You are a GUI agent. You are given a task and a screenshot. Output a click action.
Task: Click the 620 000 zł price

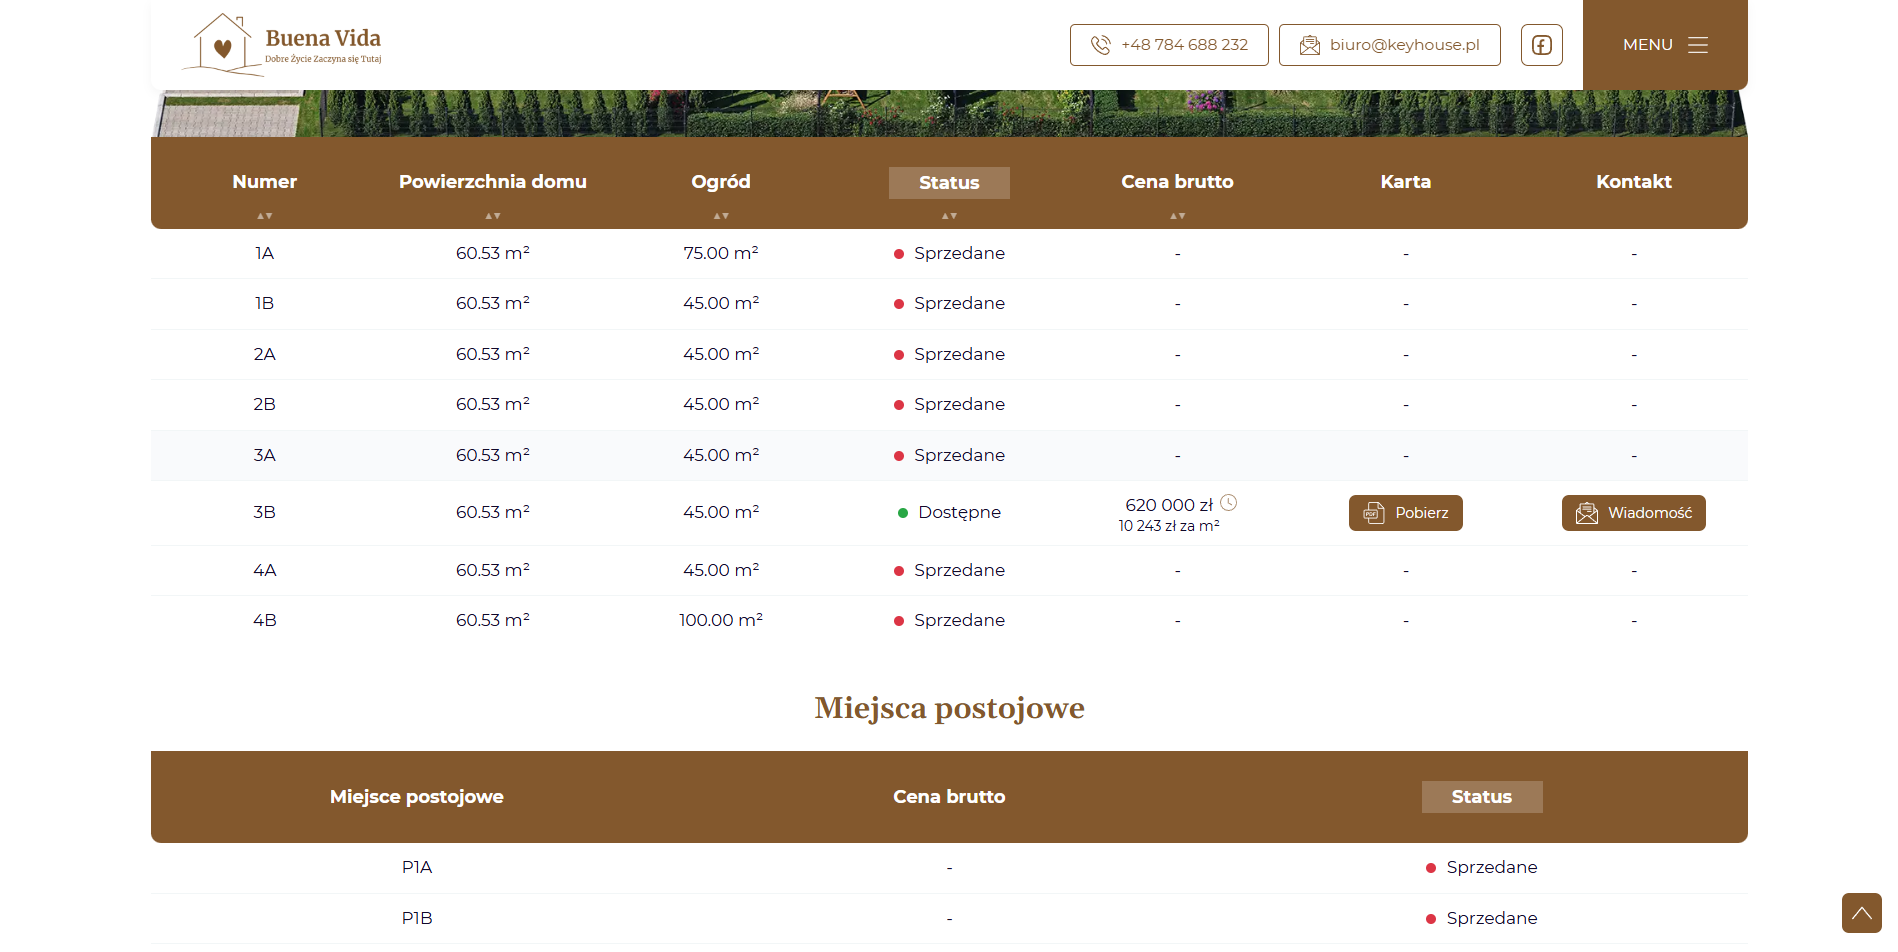[1169, 505]
